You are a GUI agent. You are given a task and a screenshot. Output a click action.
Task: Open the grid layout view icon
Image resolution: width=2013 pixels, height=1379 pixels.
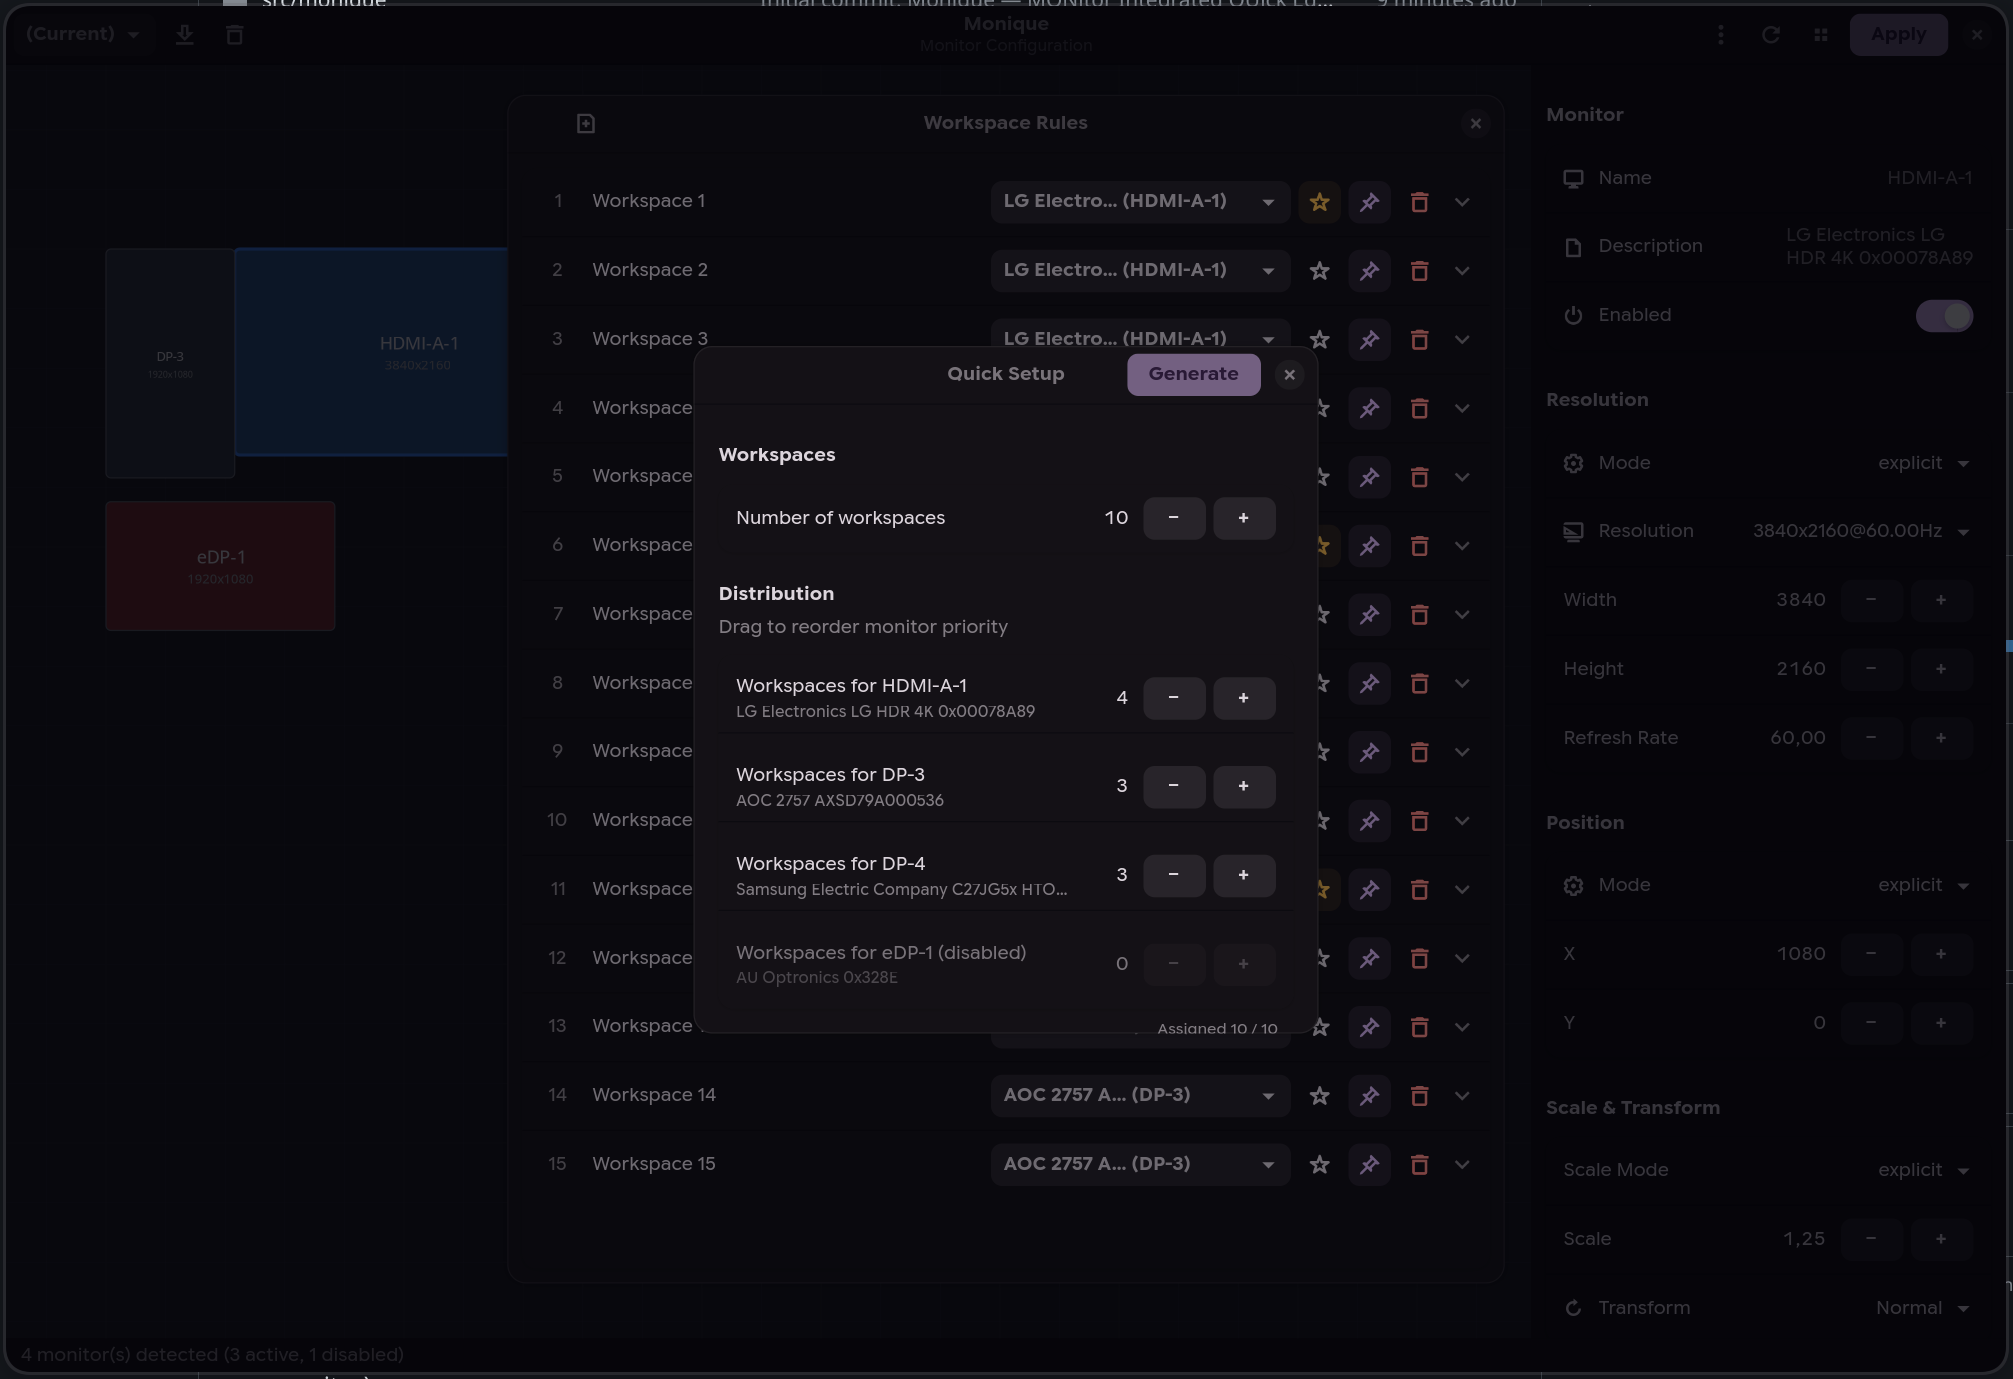pyautogui.click(x=1821, y=34)
